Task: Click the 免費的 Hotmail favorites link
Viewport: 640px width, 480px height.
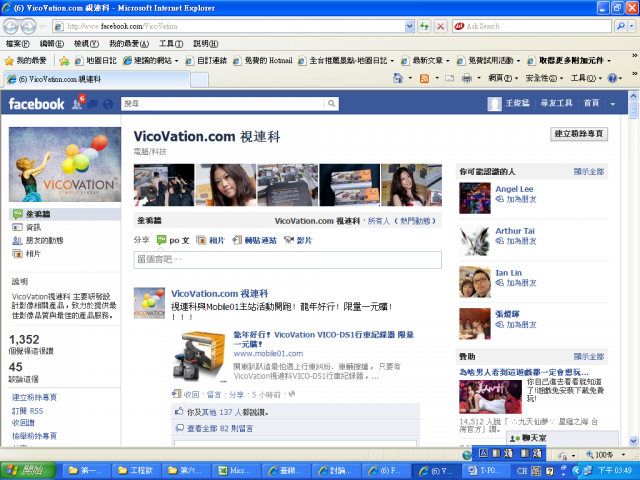Action: pyautogui.click(x=263, y=61)
